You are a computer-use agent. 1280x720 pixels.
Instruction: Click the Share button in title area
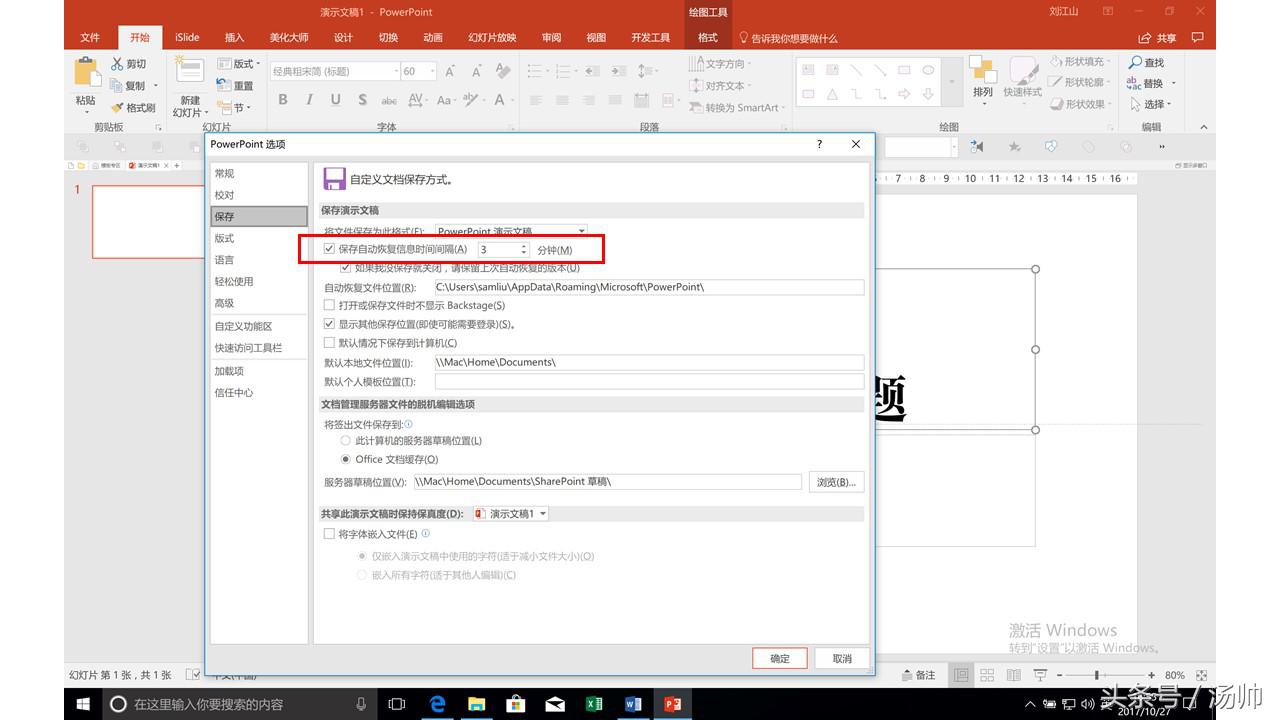point(1158,38)
